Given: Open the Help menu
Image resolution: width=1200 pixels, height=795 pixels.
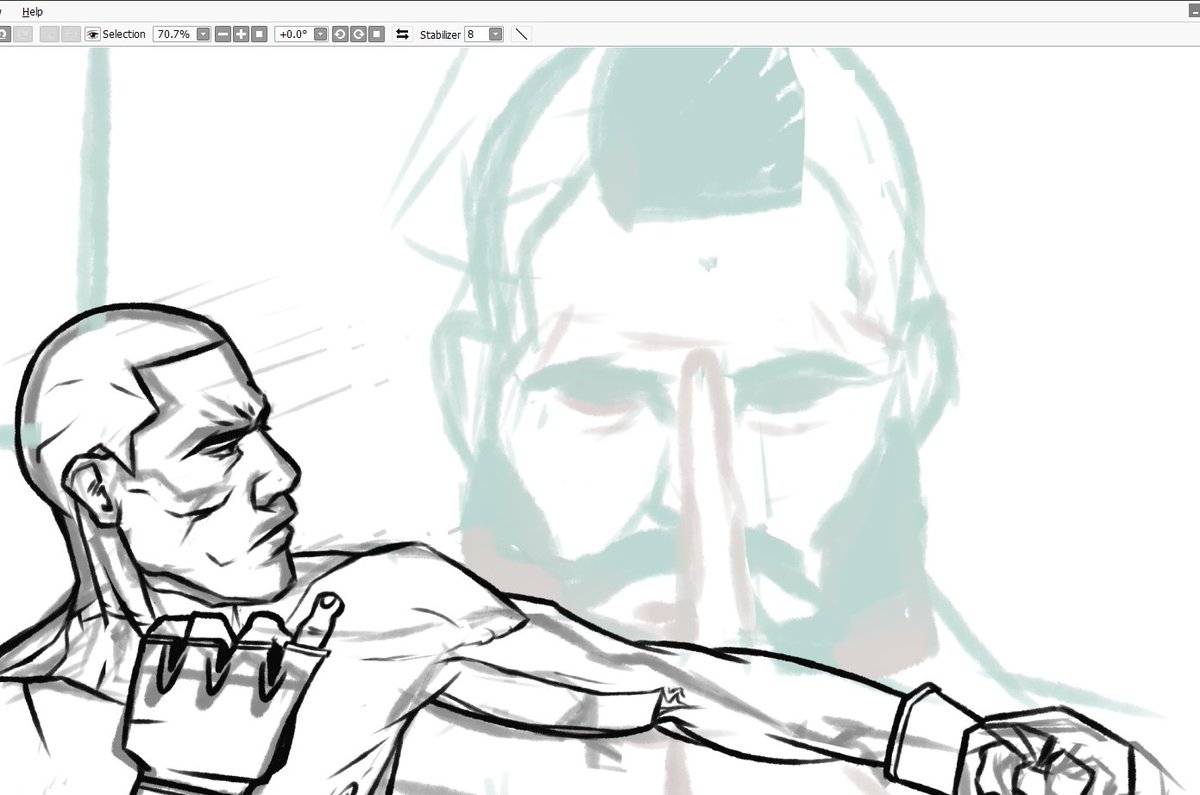Looking at the screenshot, I should click(32, 11).
